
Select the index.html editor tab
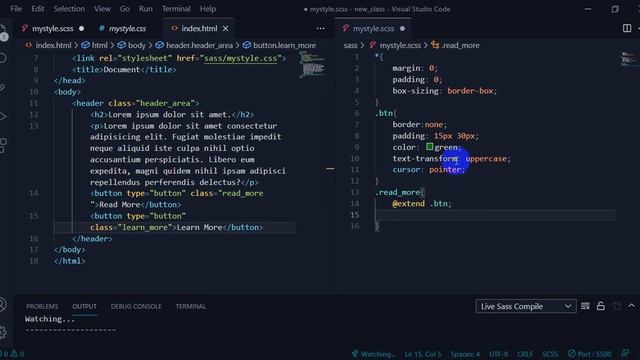(199, 29)
